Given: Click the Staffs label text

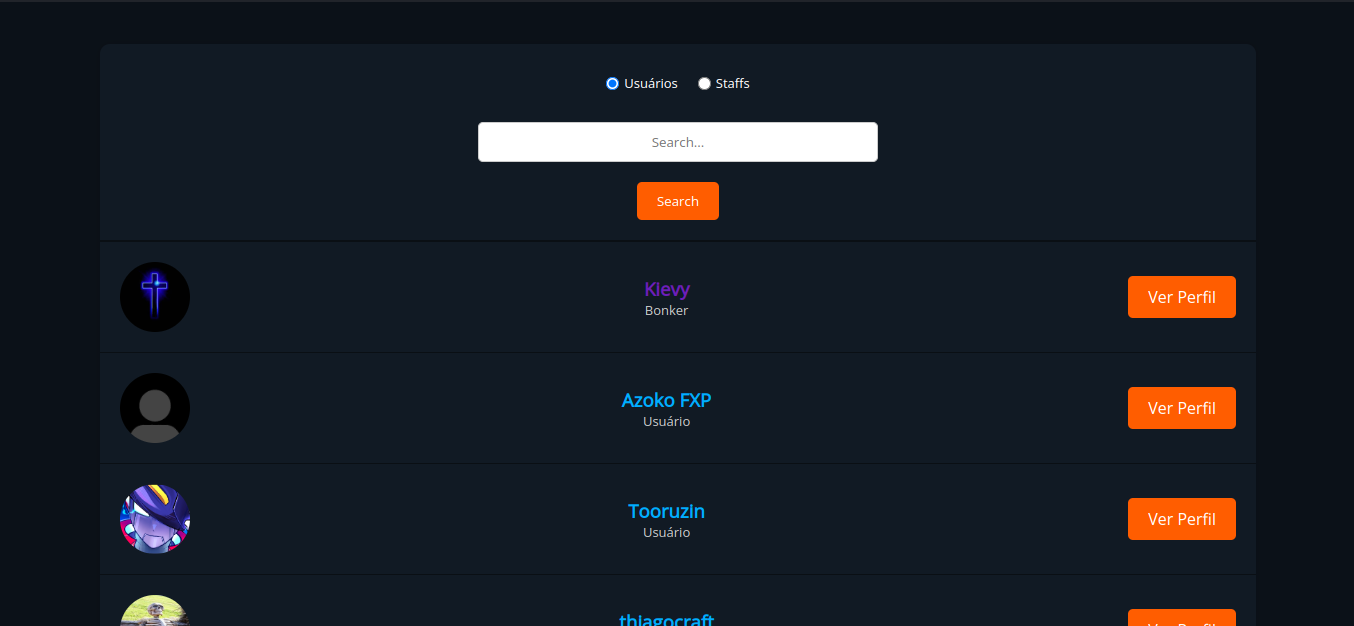Looking at the screenshot, I should pyautogui.click(x=733, y=84).
